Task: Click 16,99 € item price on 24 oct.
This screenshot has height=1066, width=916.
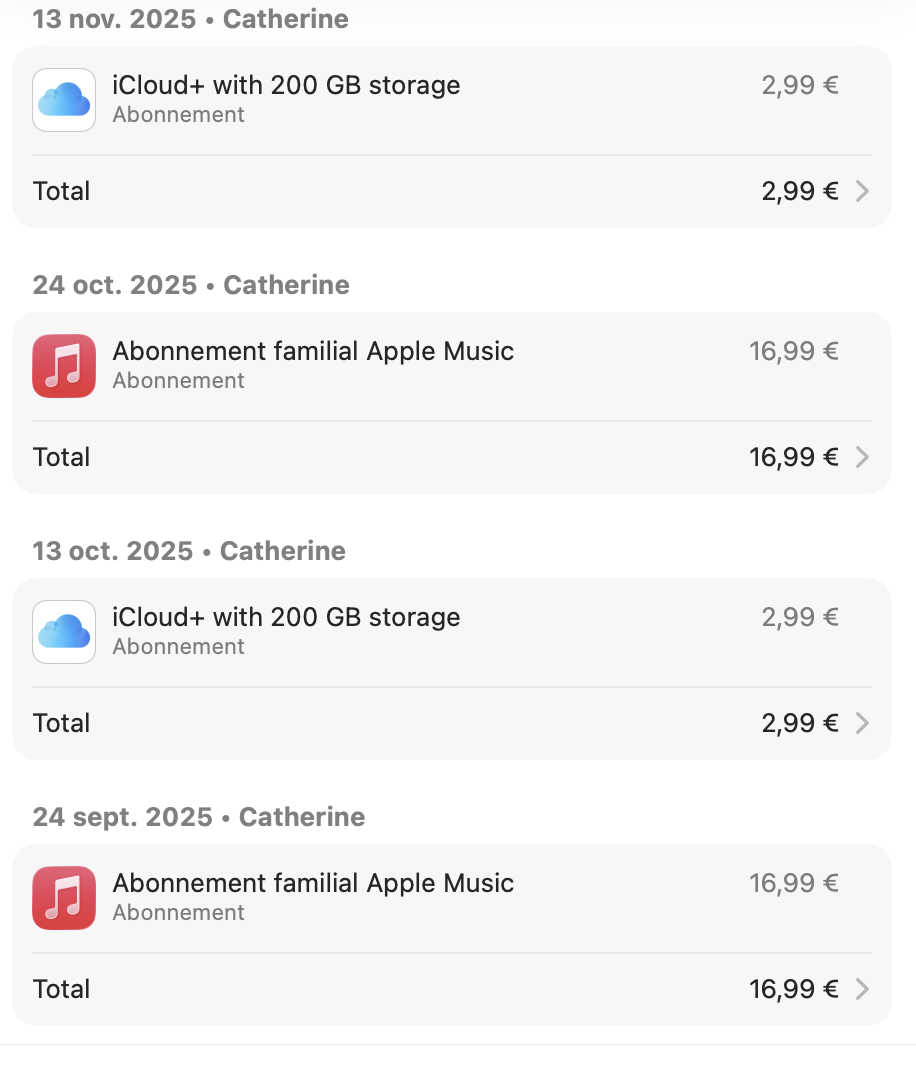Action: [793, 352]
